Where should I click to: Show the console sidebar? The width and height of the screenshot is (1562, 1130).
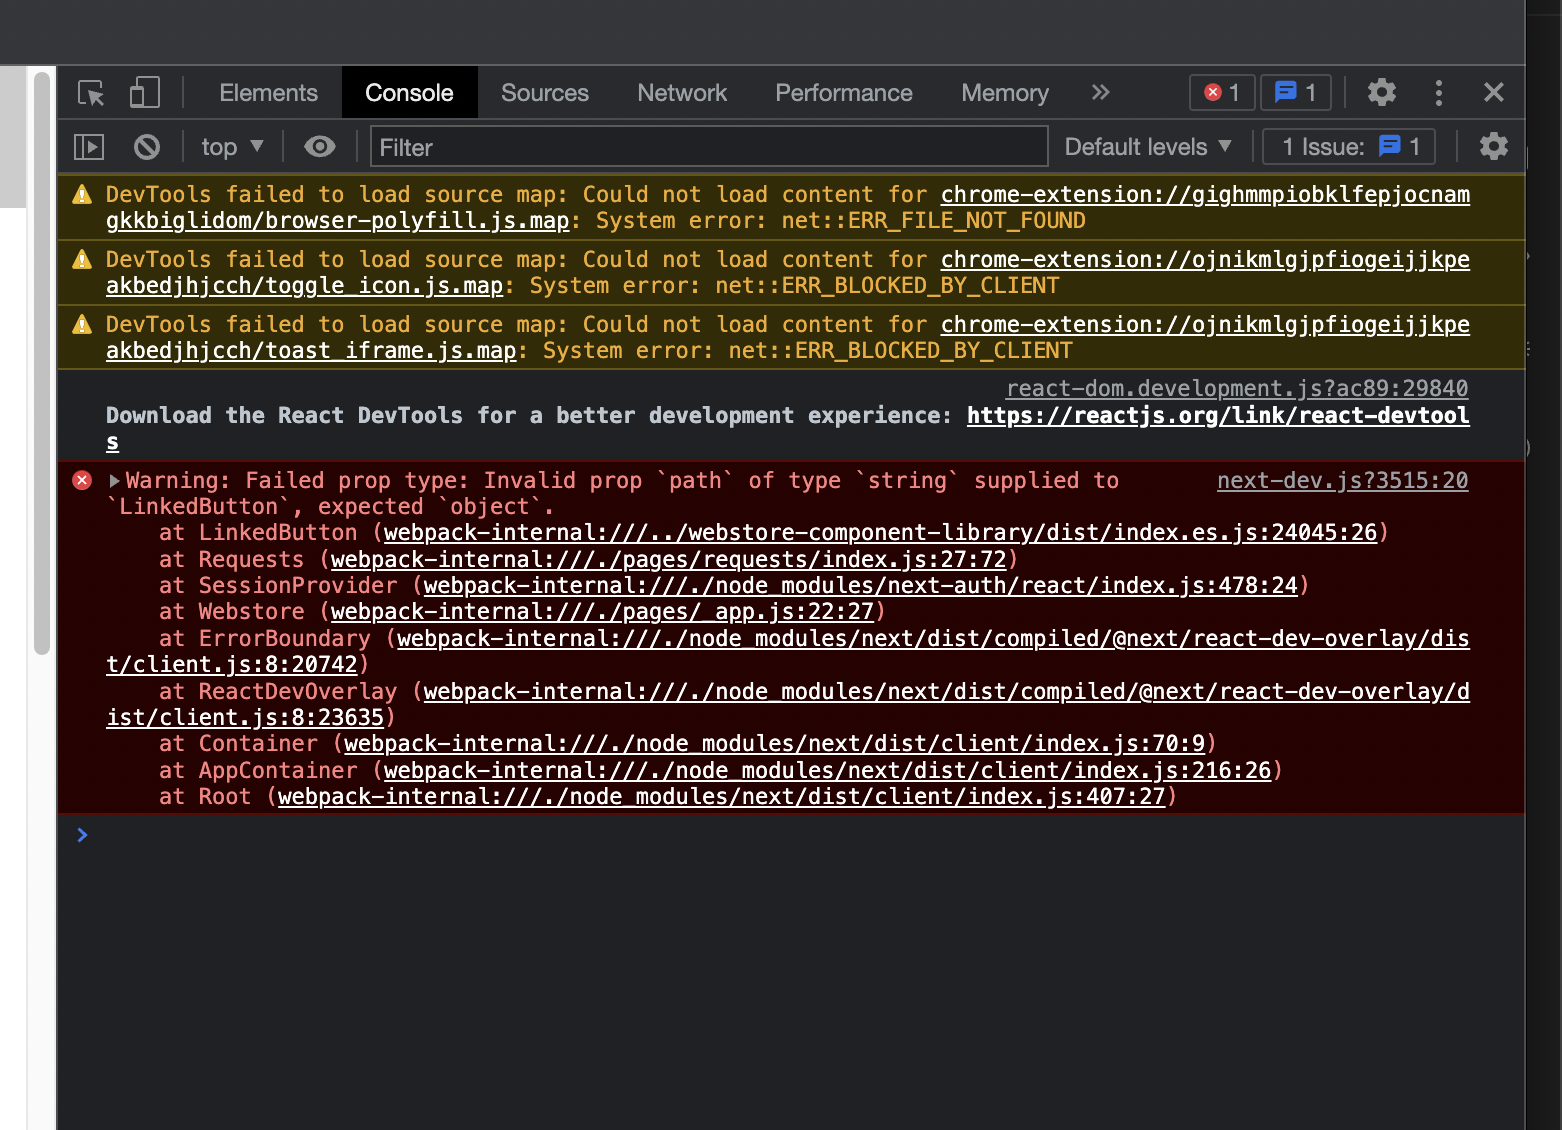click(x=89, y=147)
